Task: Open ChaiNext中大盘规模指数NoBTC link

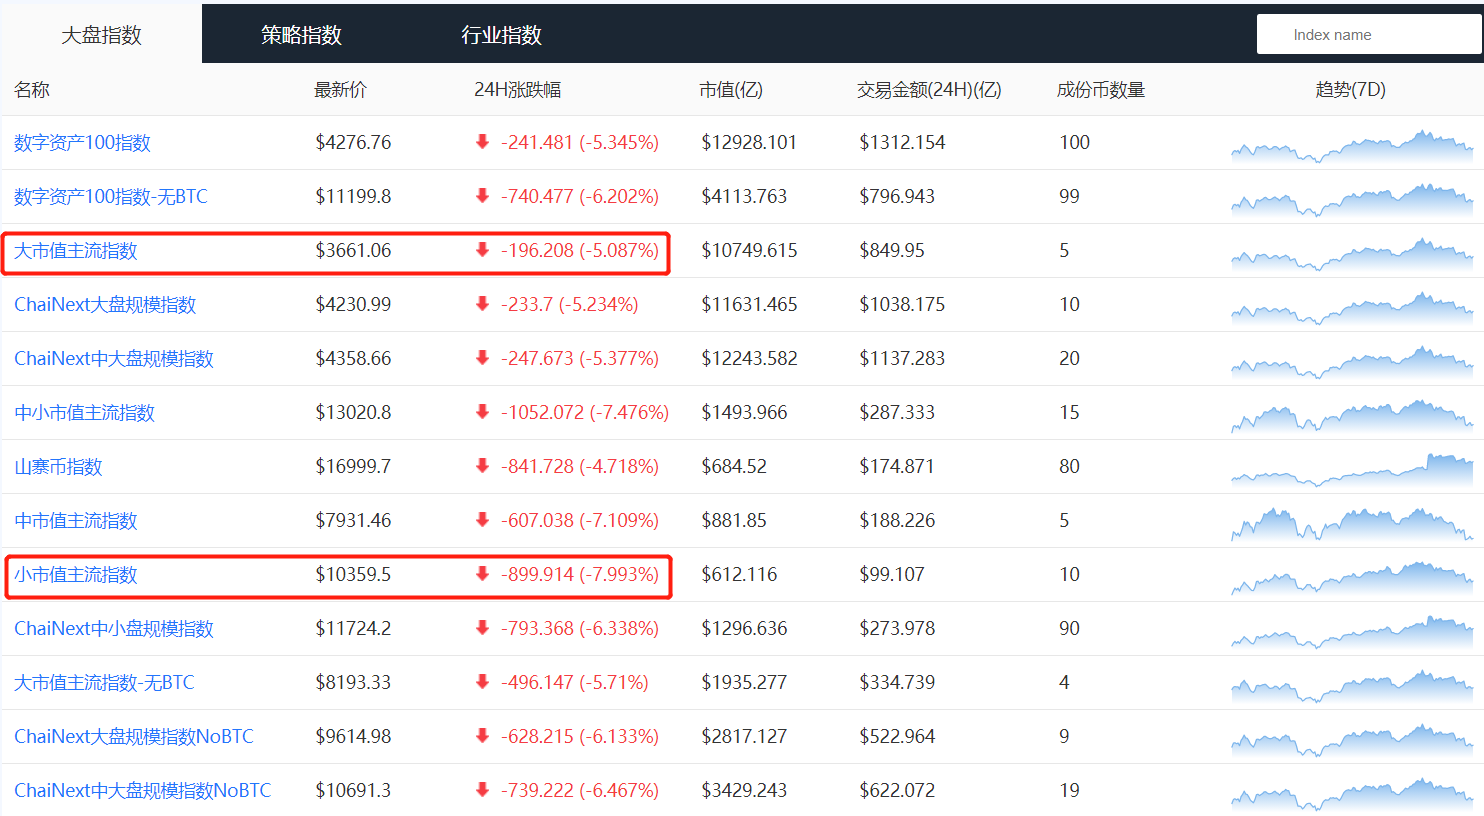Action: [143, 791]
